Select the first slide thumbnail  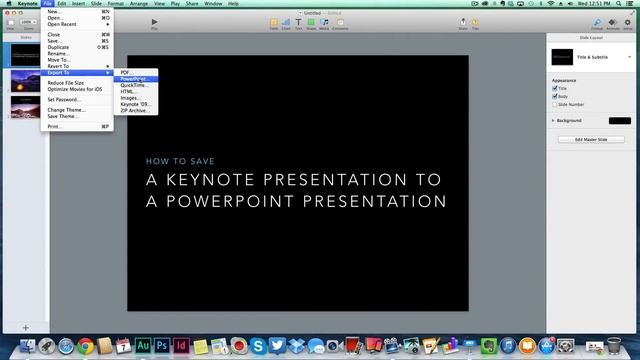coord(25,55)
